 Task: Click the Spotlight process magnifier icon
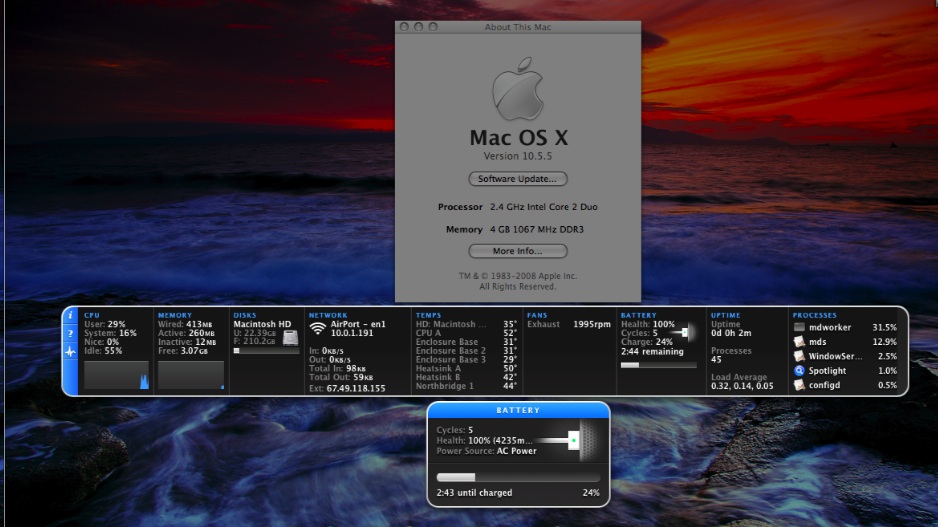coord(799,370)
